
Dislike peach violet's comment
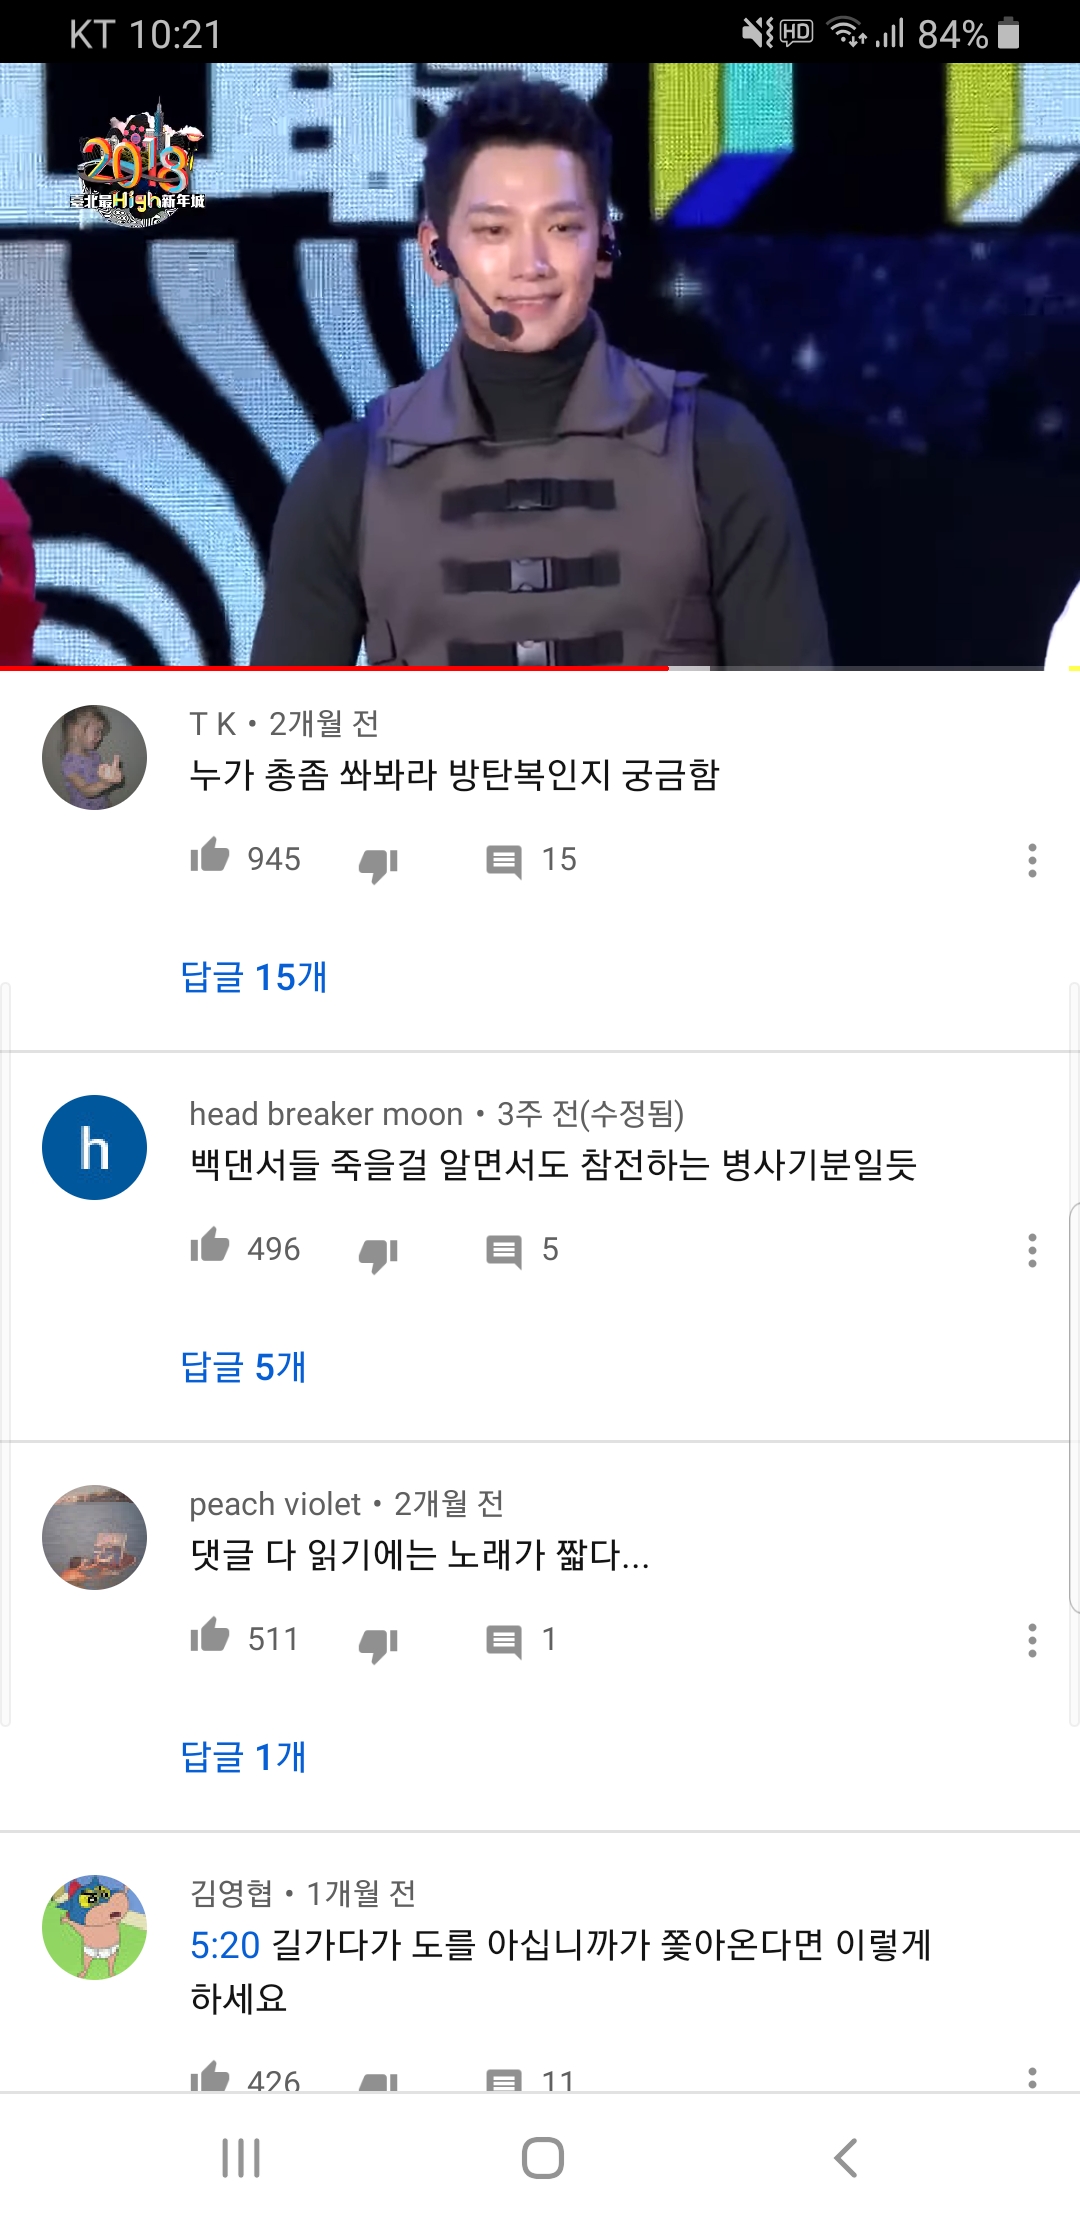[x=379, y=1644]
